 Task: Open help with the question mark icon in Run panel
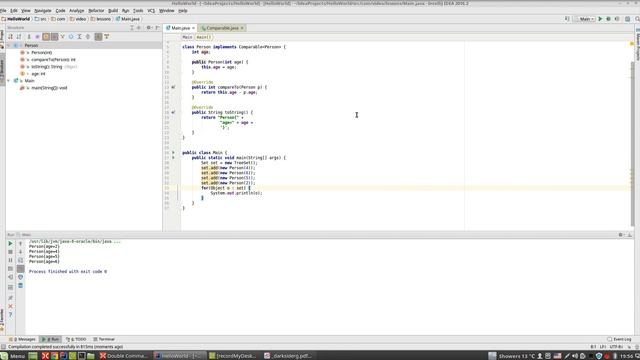[x=11, y=315]
